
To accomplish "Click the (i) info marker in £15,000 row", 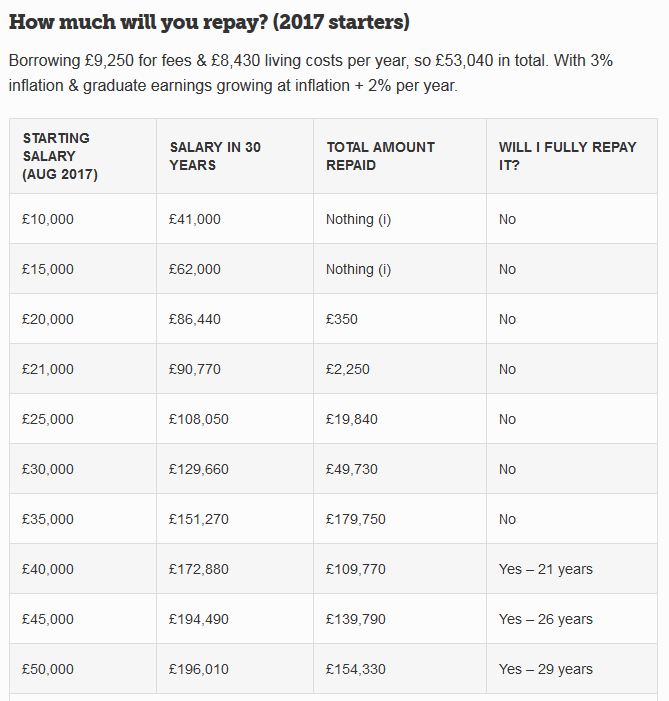I will tap(385, 270).
